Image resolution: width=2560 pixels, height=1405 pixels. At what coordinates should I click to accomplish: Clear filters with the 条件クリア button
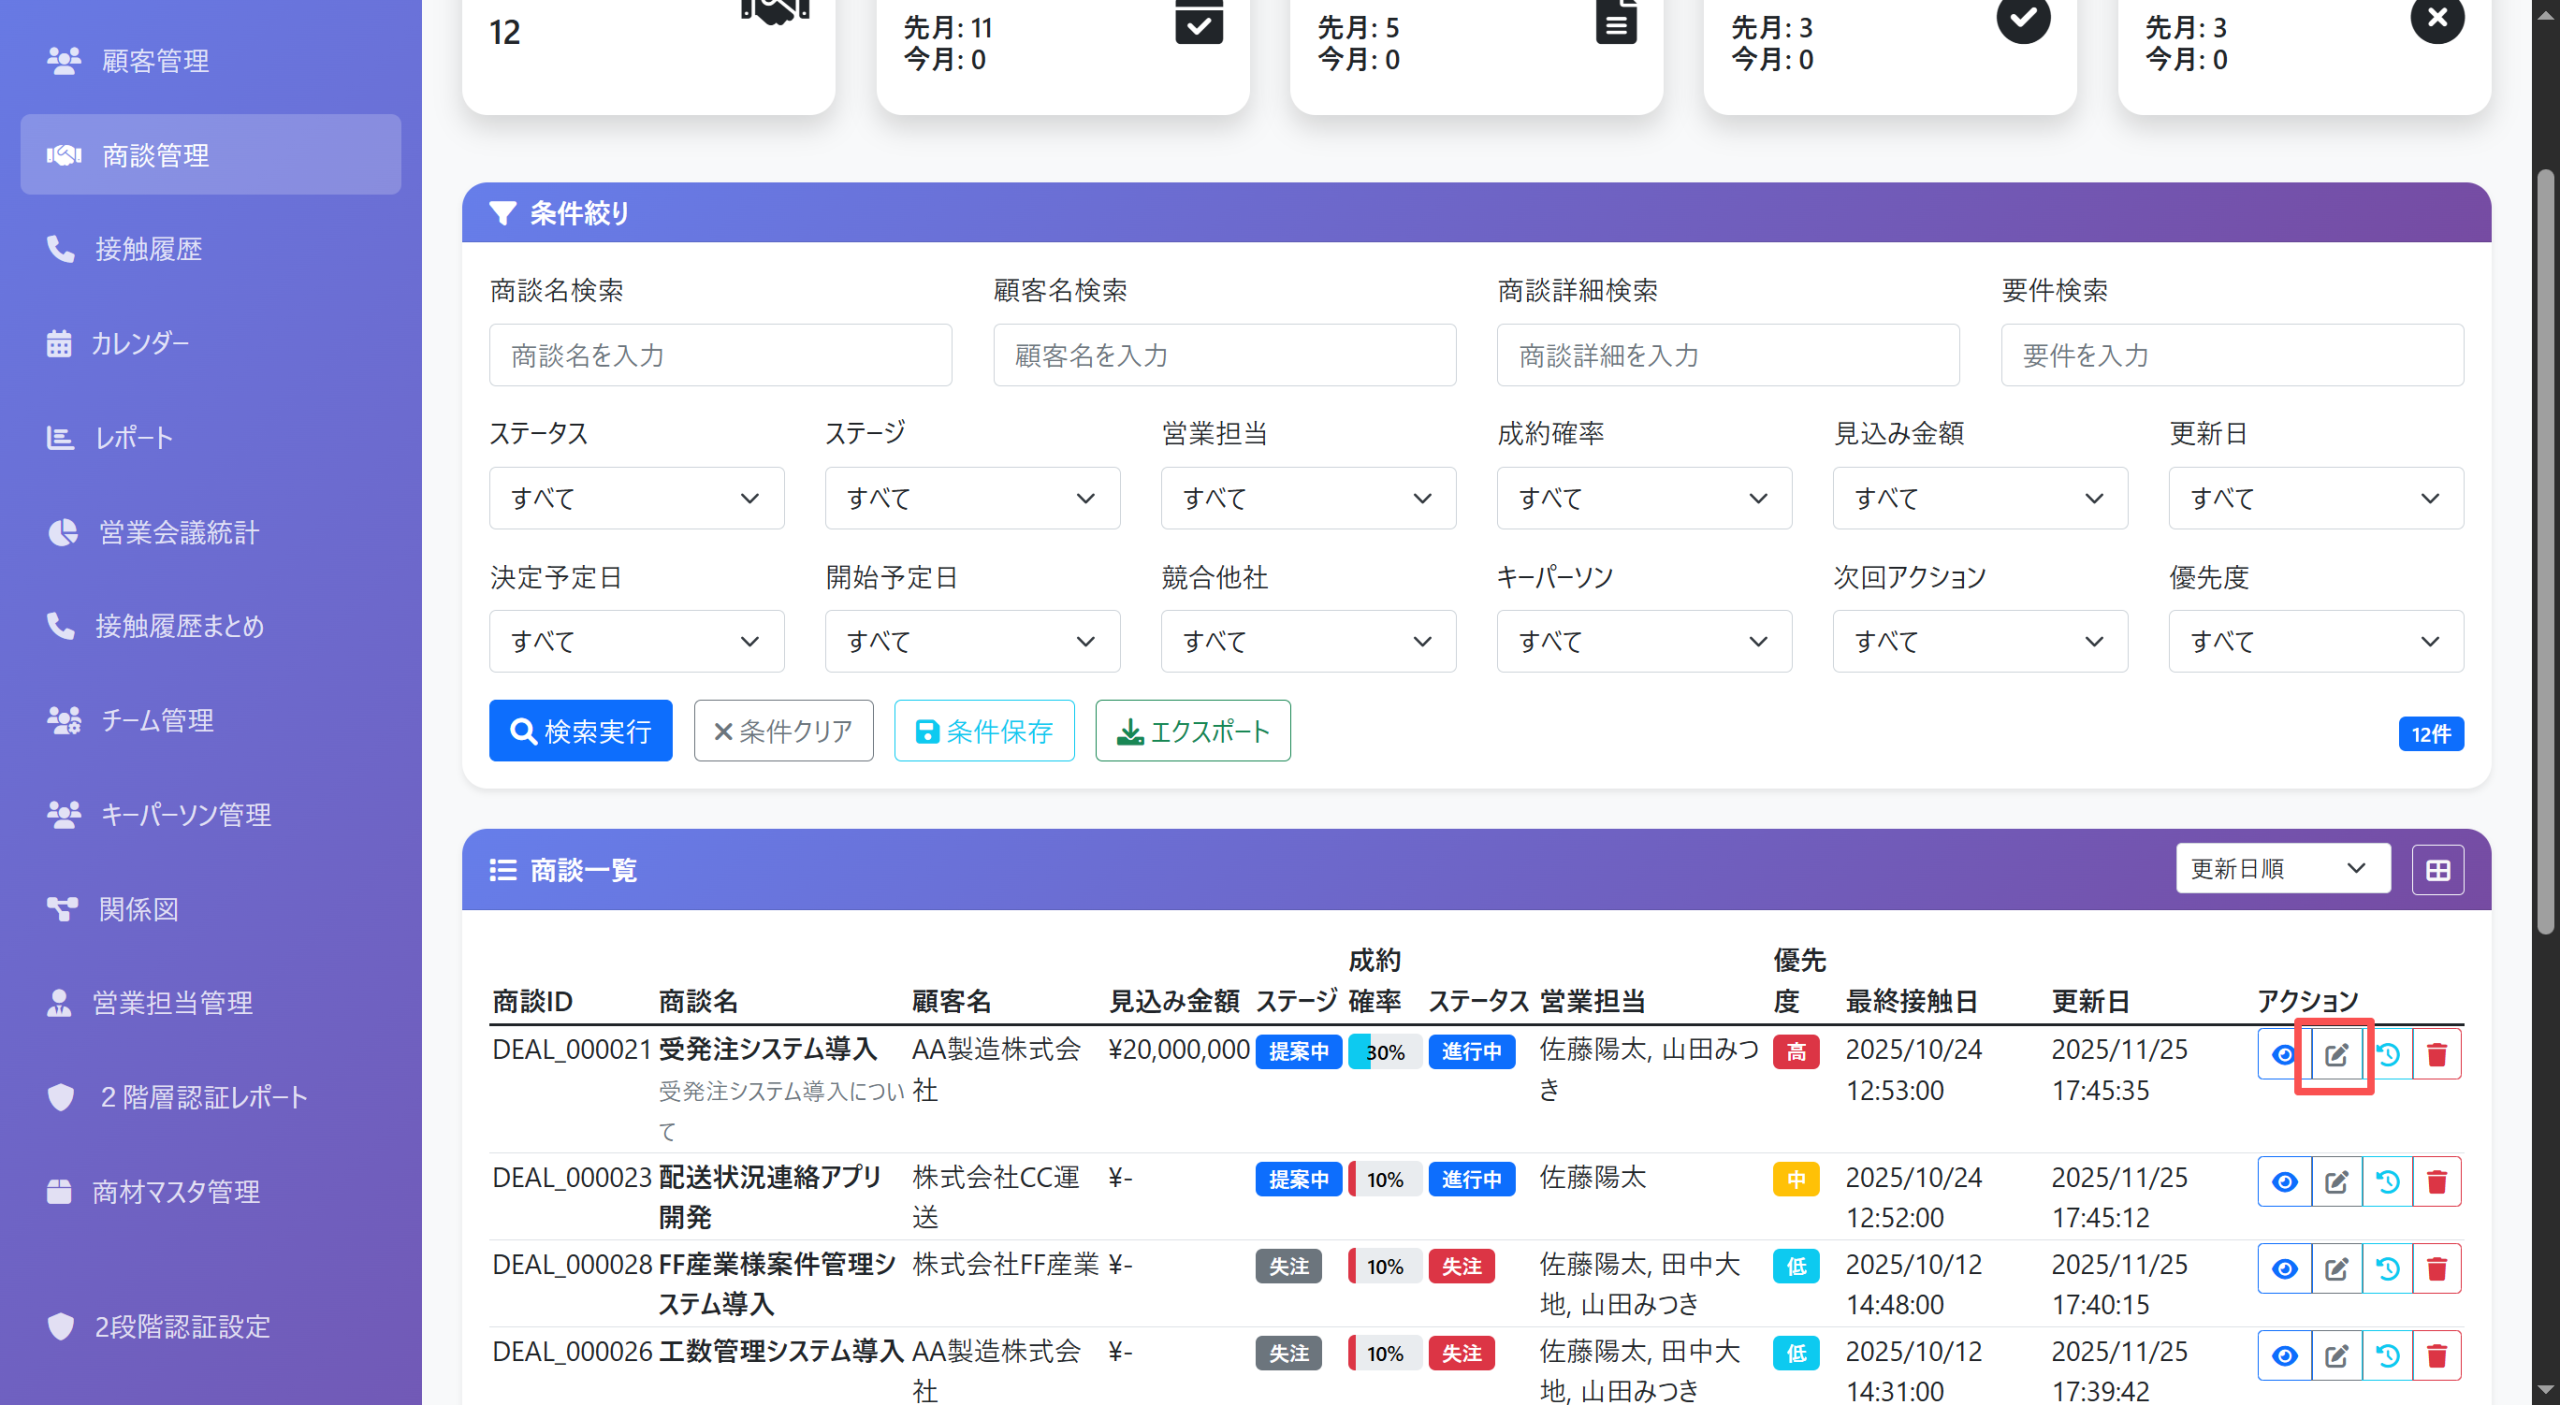(x=783, y=730)
